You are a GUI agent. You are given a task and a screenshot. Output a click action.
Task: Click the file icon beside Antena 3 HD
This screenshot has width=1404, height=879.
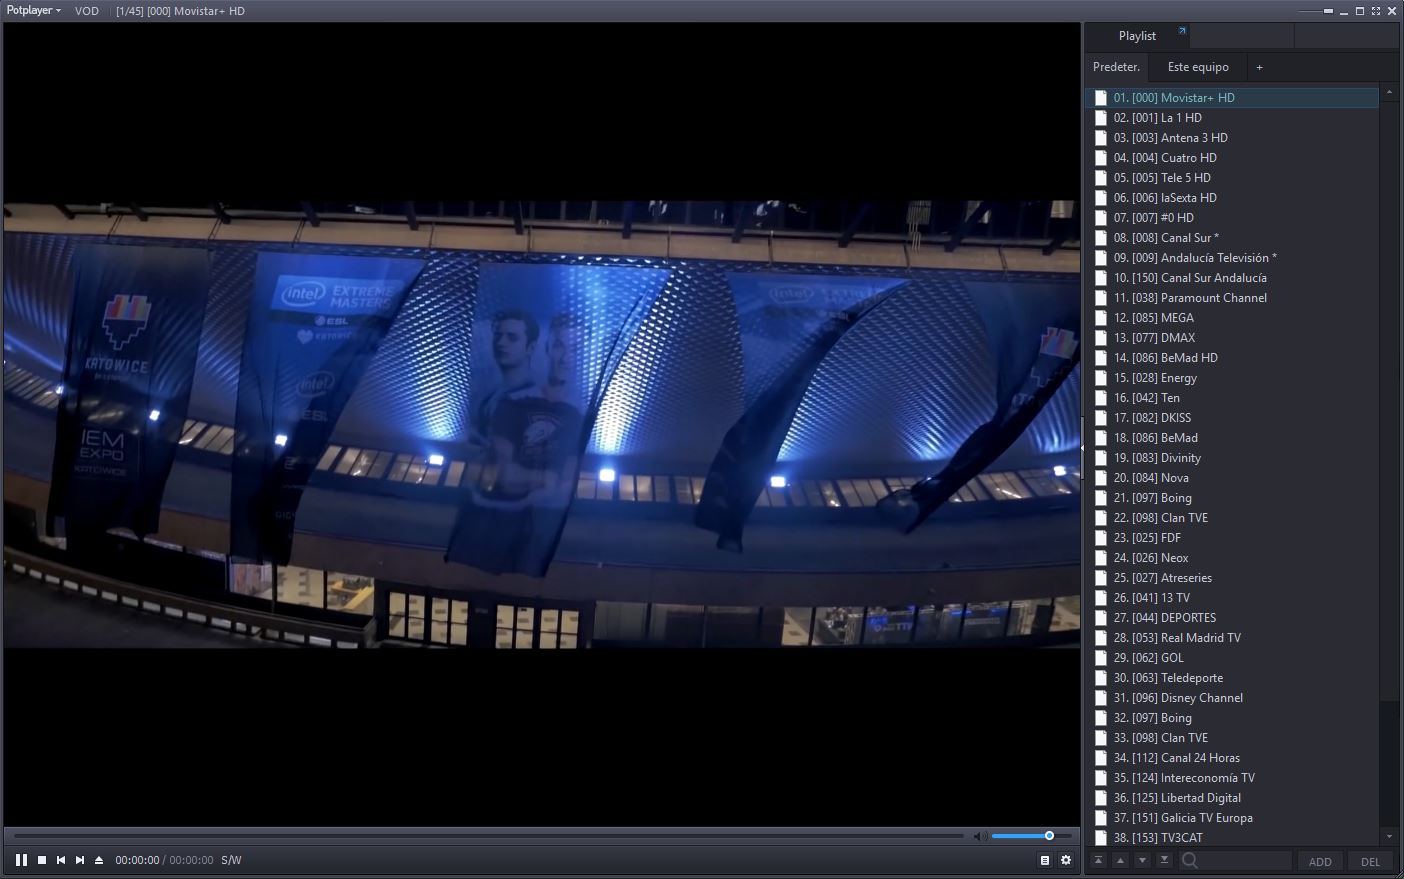1101,138
